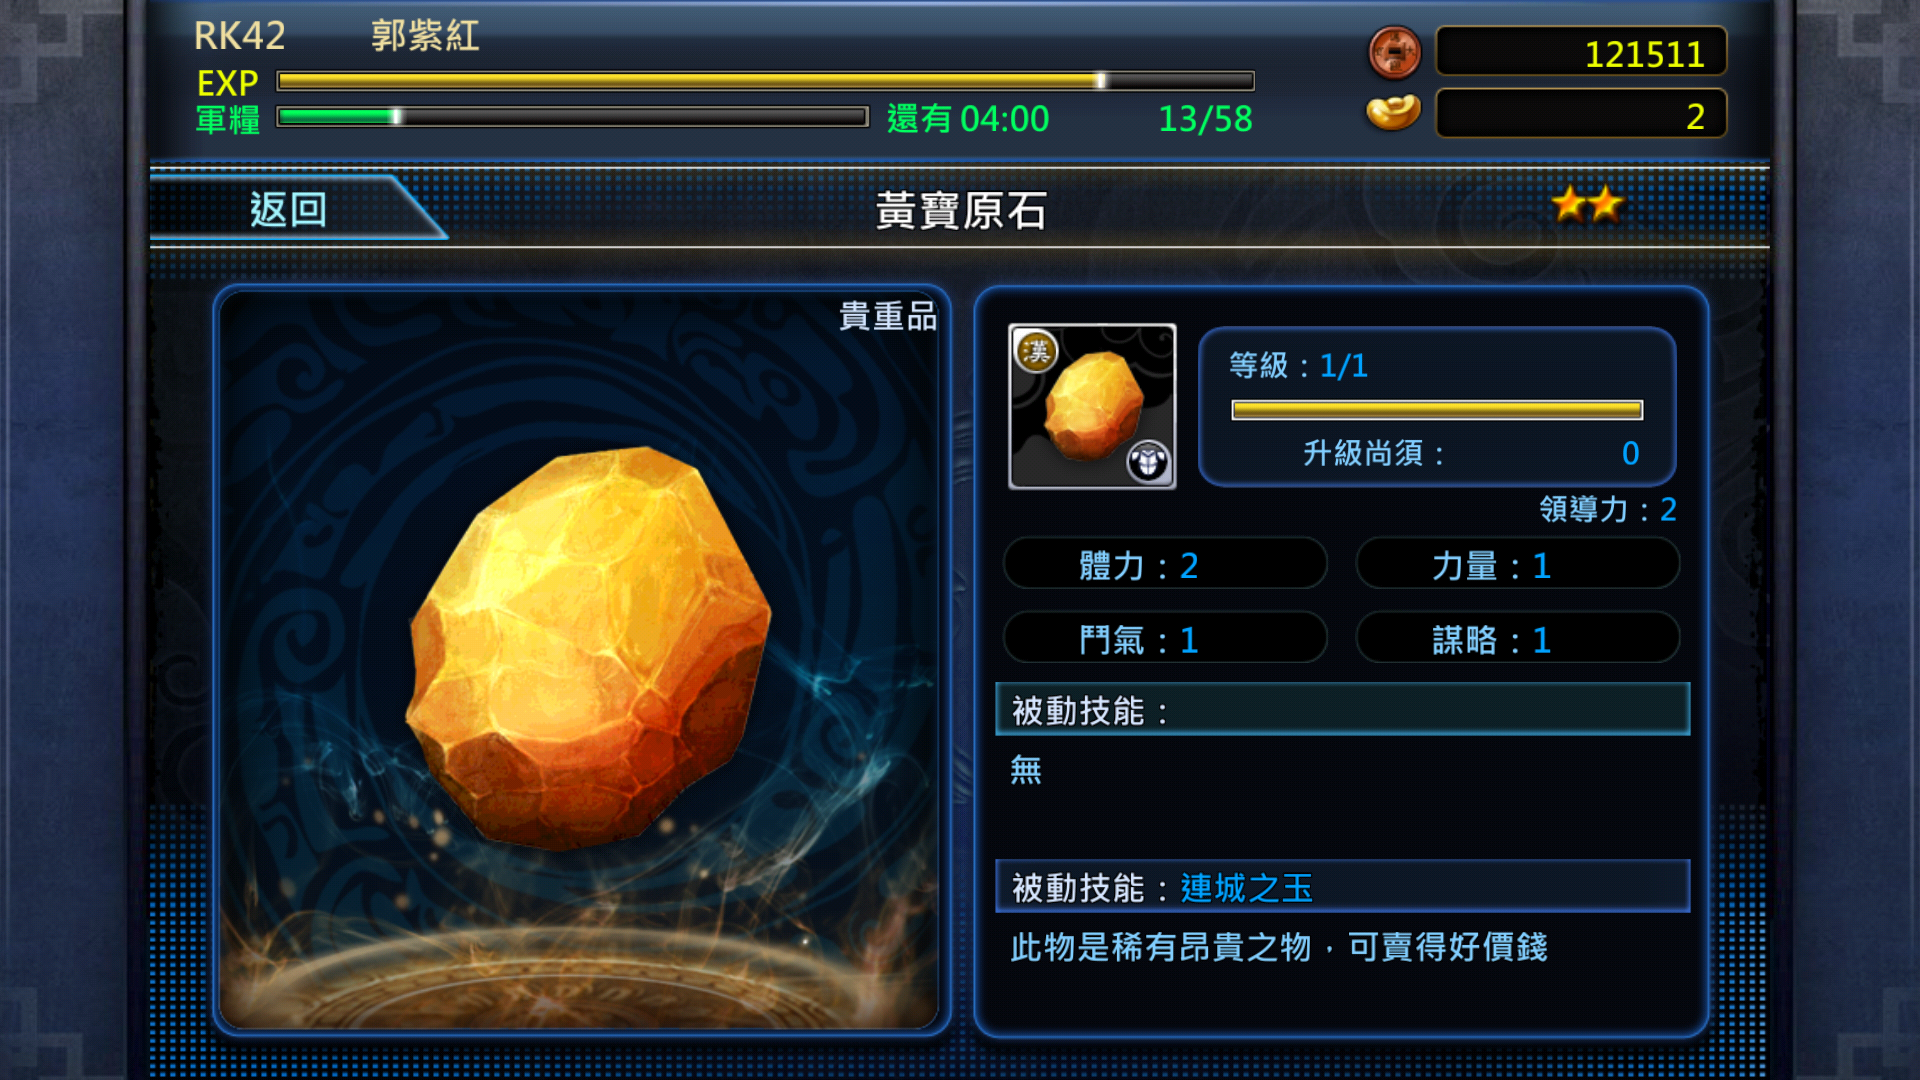The image size is (1920, 1080).
Task: Select the 黃寶原石 item thumbnail
Action: point(1092,406)
